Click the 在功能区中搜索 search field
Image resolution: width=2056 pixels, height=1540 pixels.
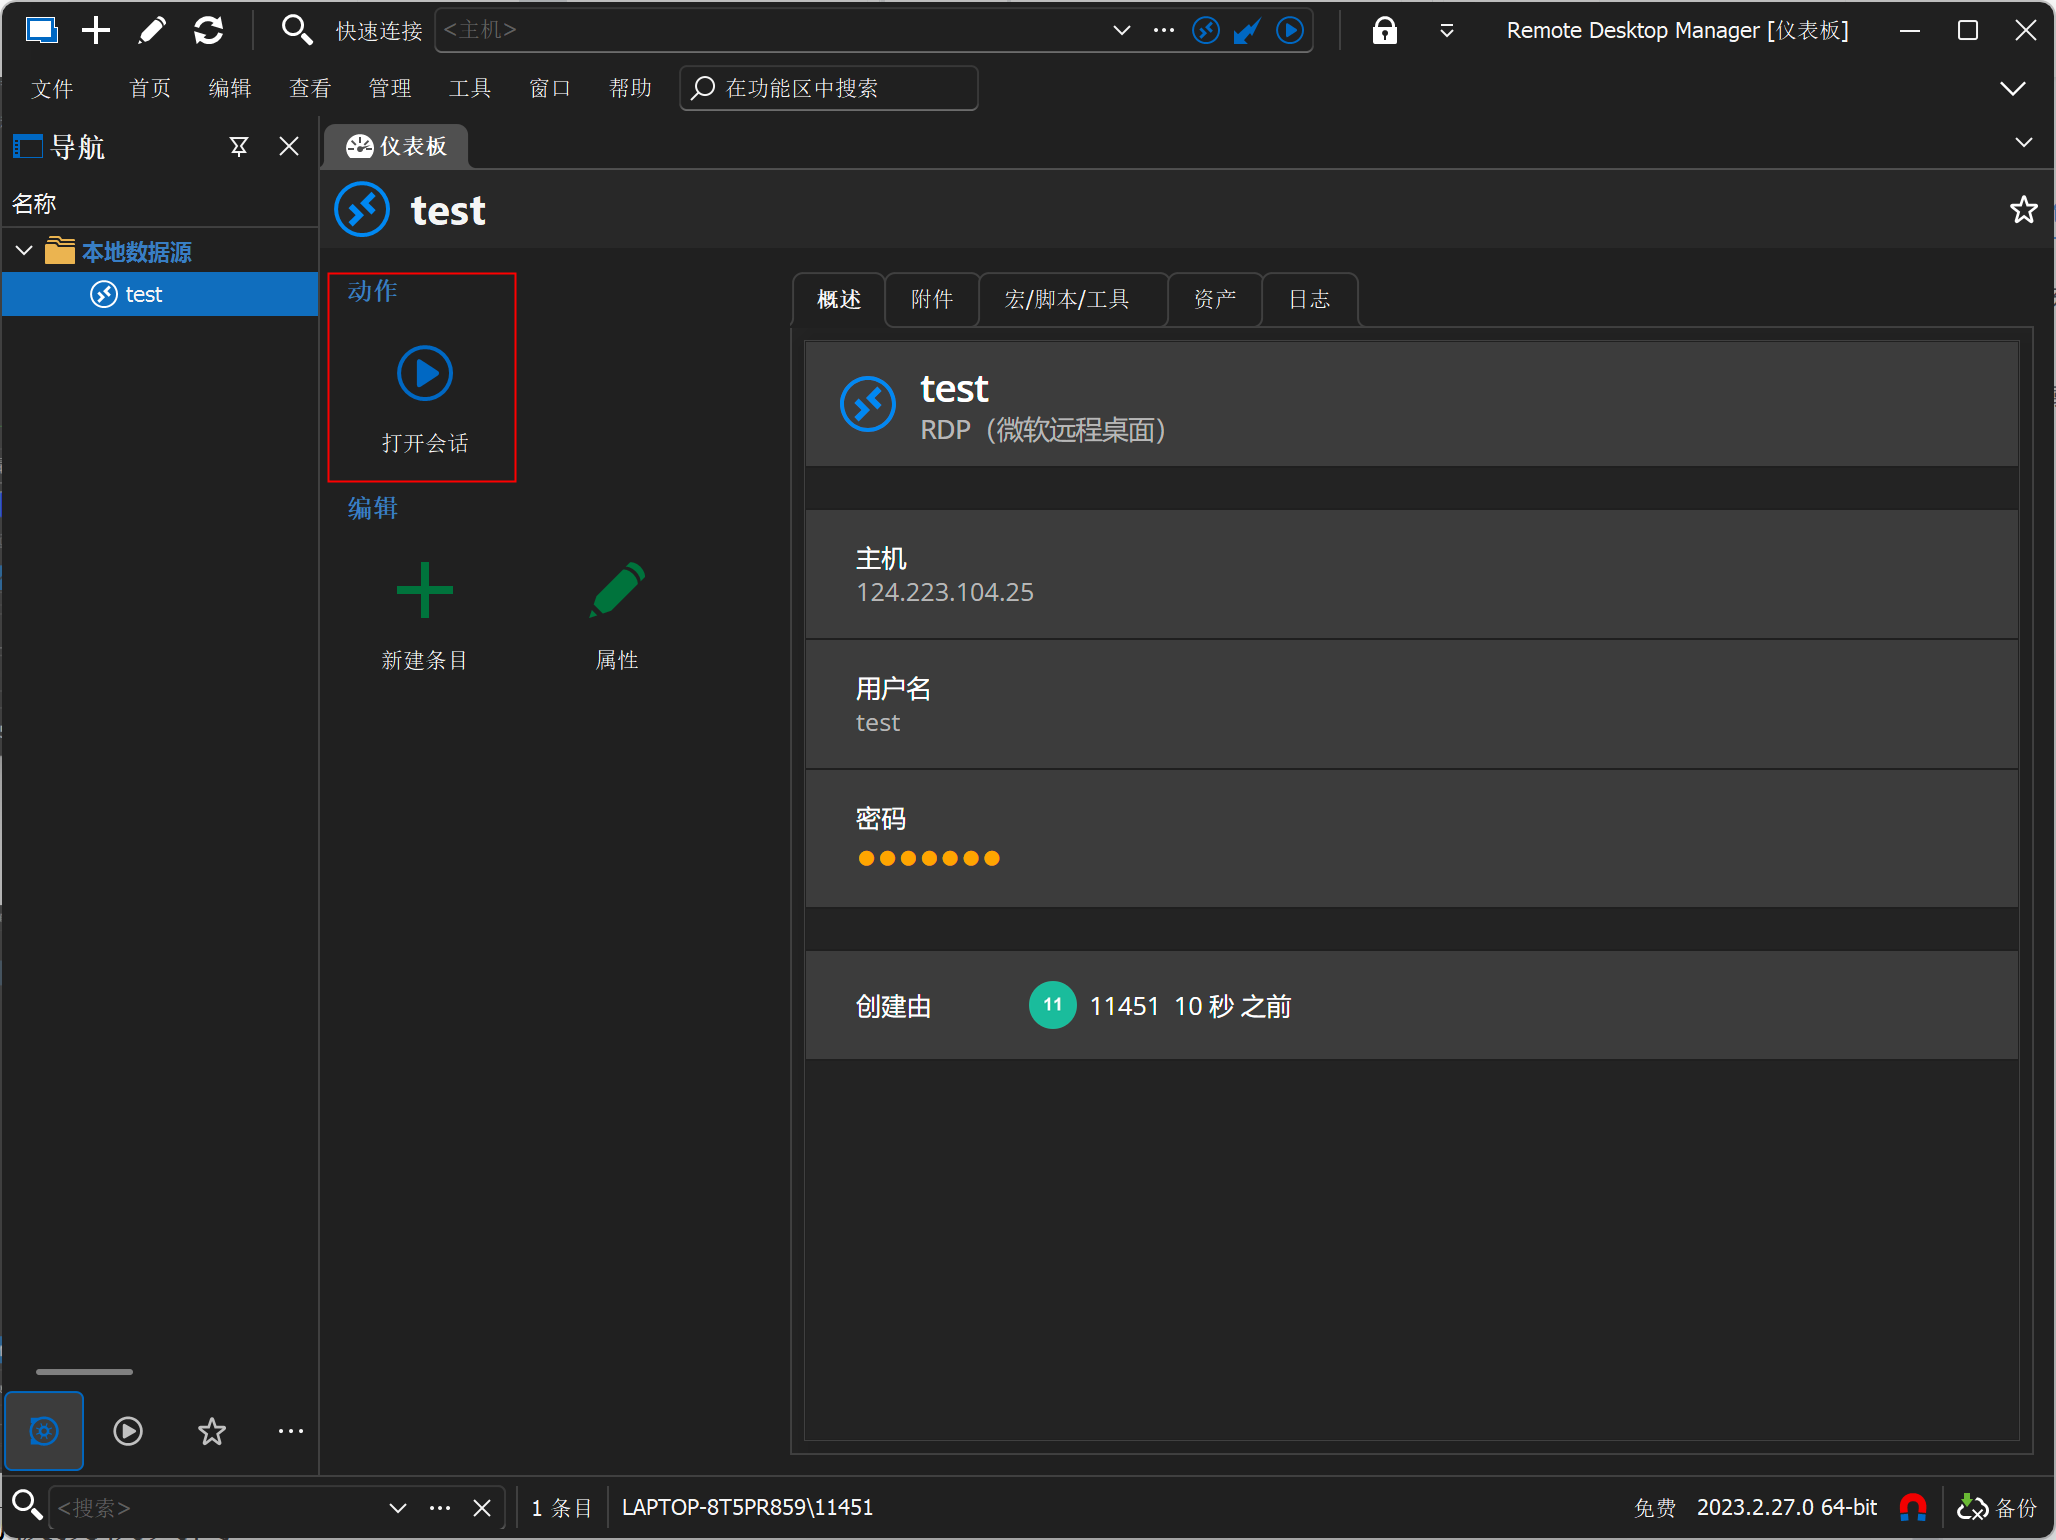pyautogui.click(x=830, y=88)
